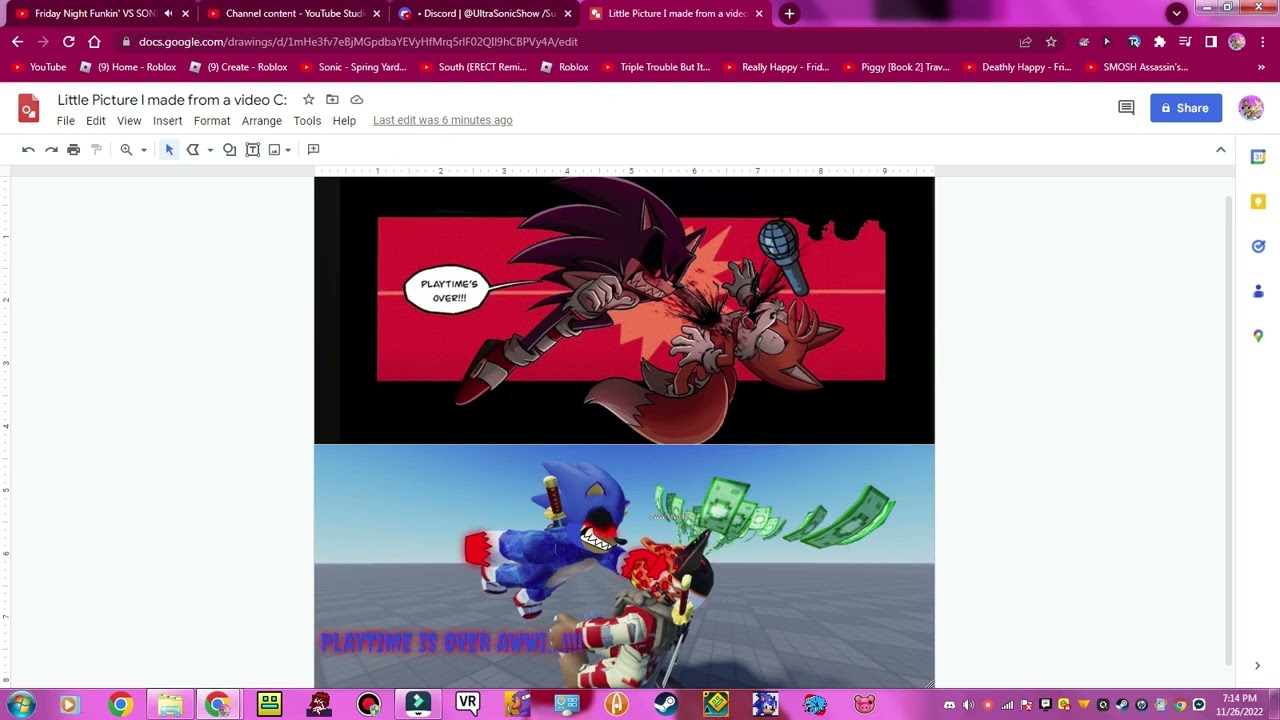Redo the last action

pos(51,150)
